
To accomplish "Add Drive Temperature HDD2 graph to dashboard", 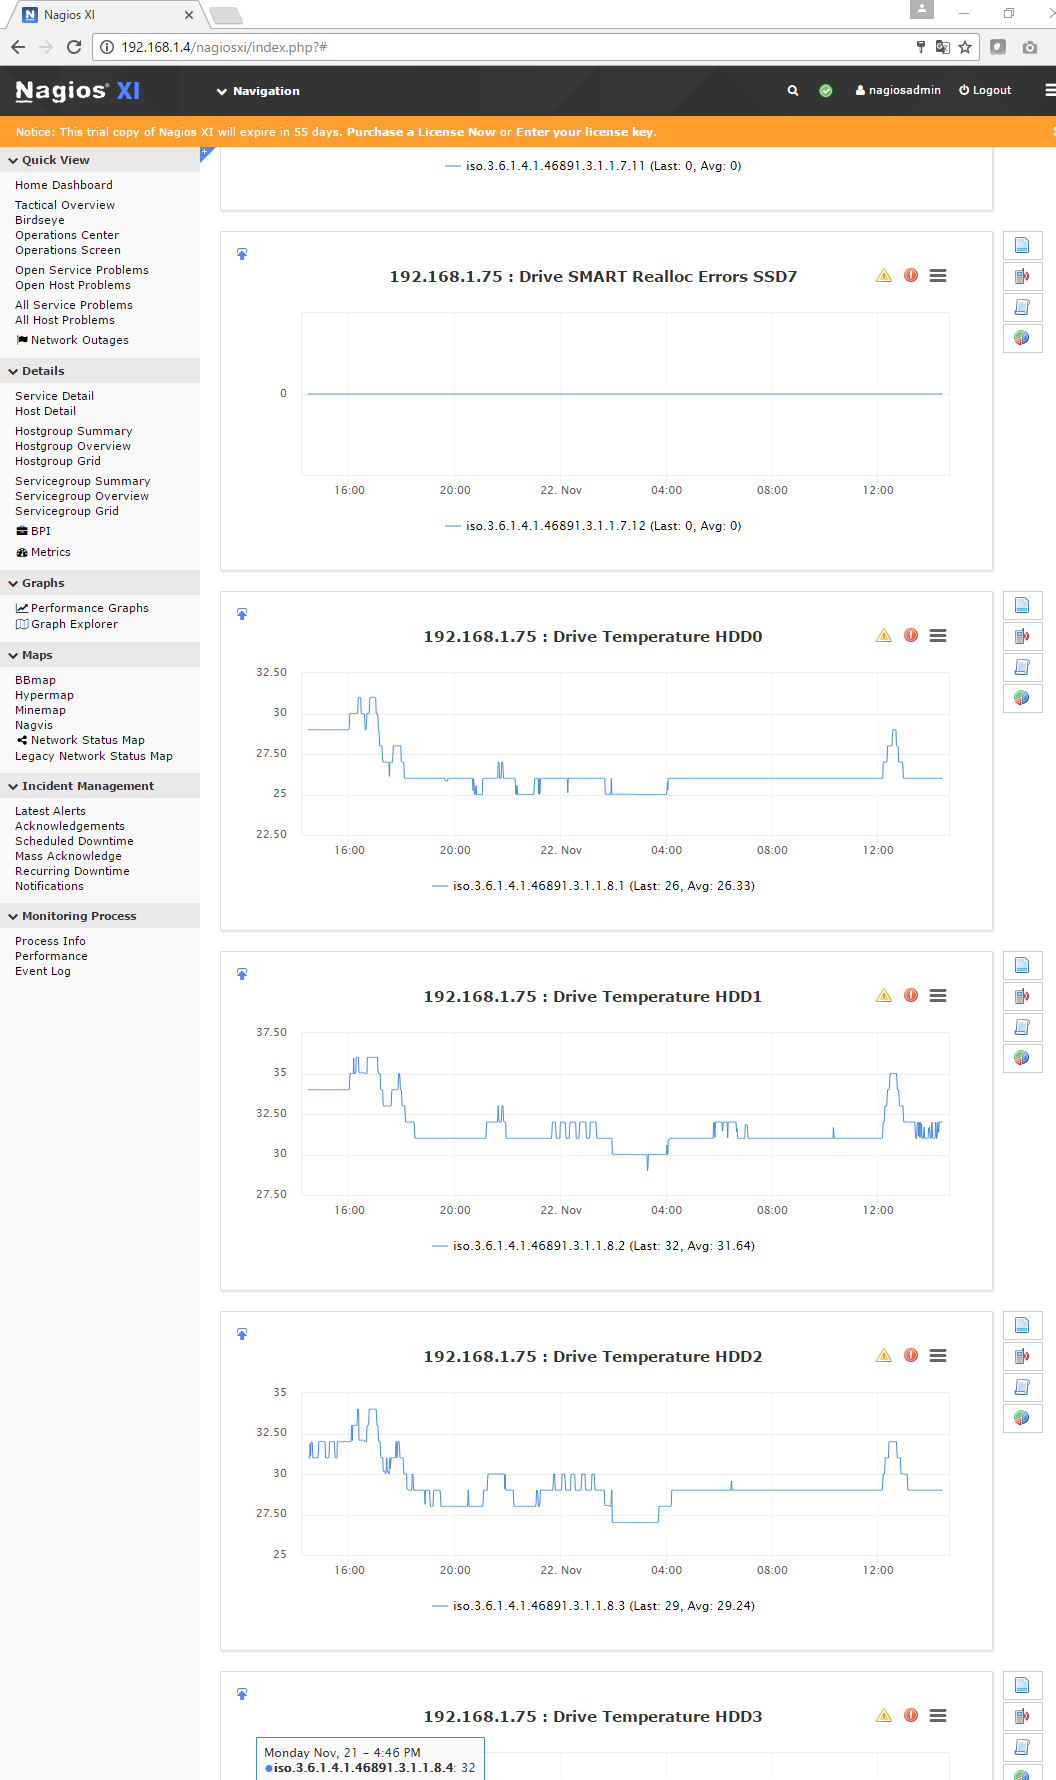I will [x=242, y=1334].
